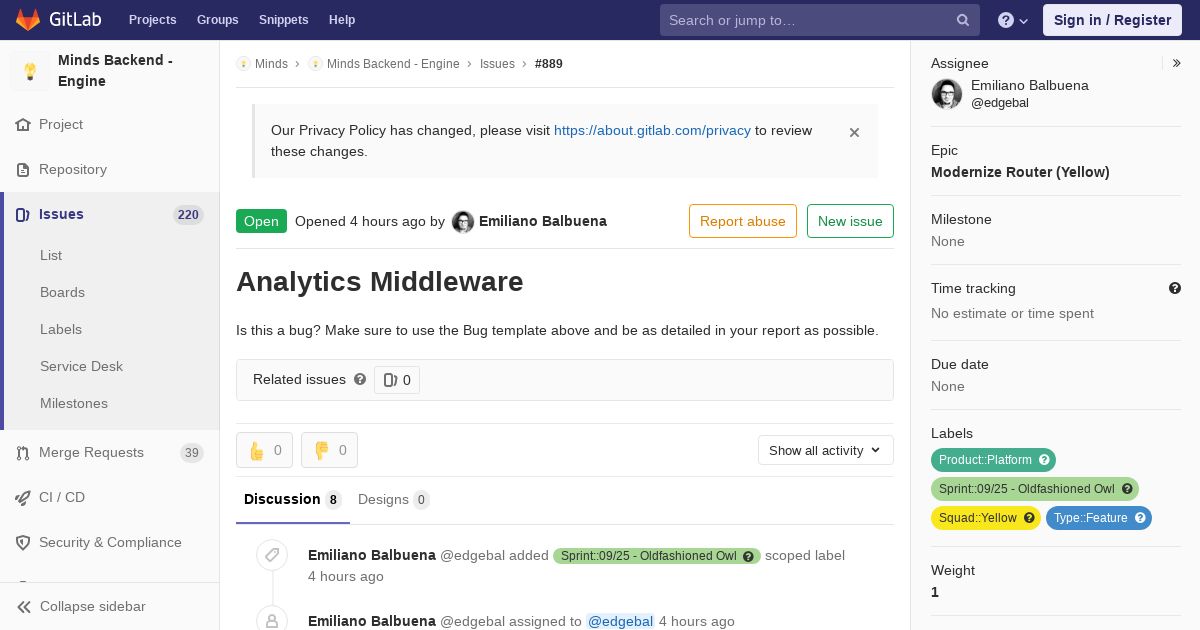Dismiss the Privacy Policy banner
Viewport: 1200px width, 630px height.
pos(854,132)
